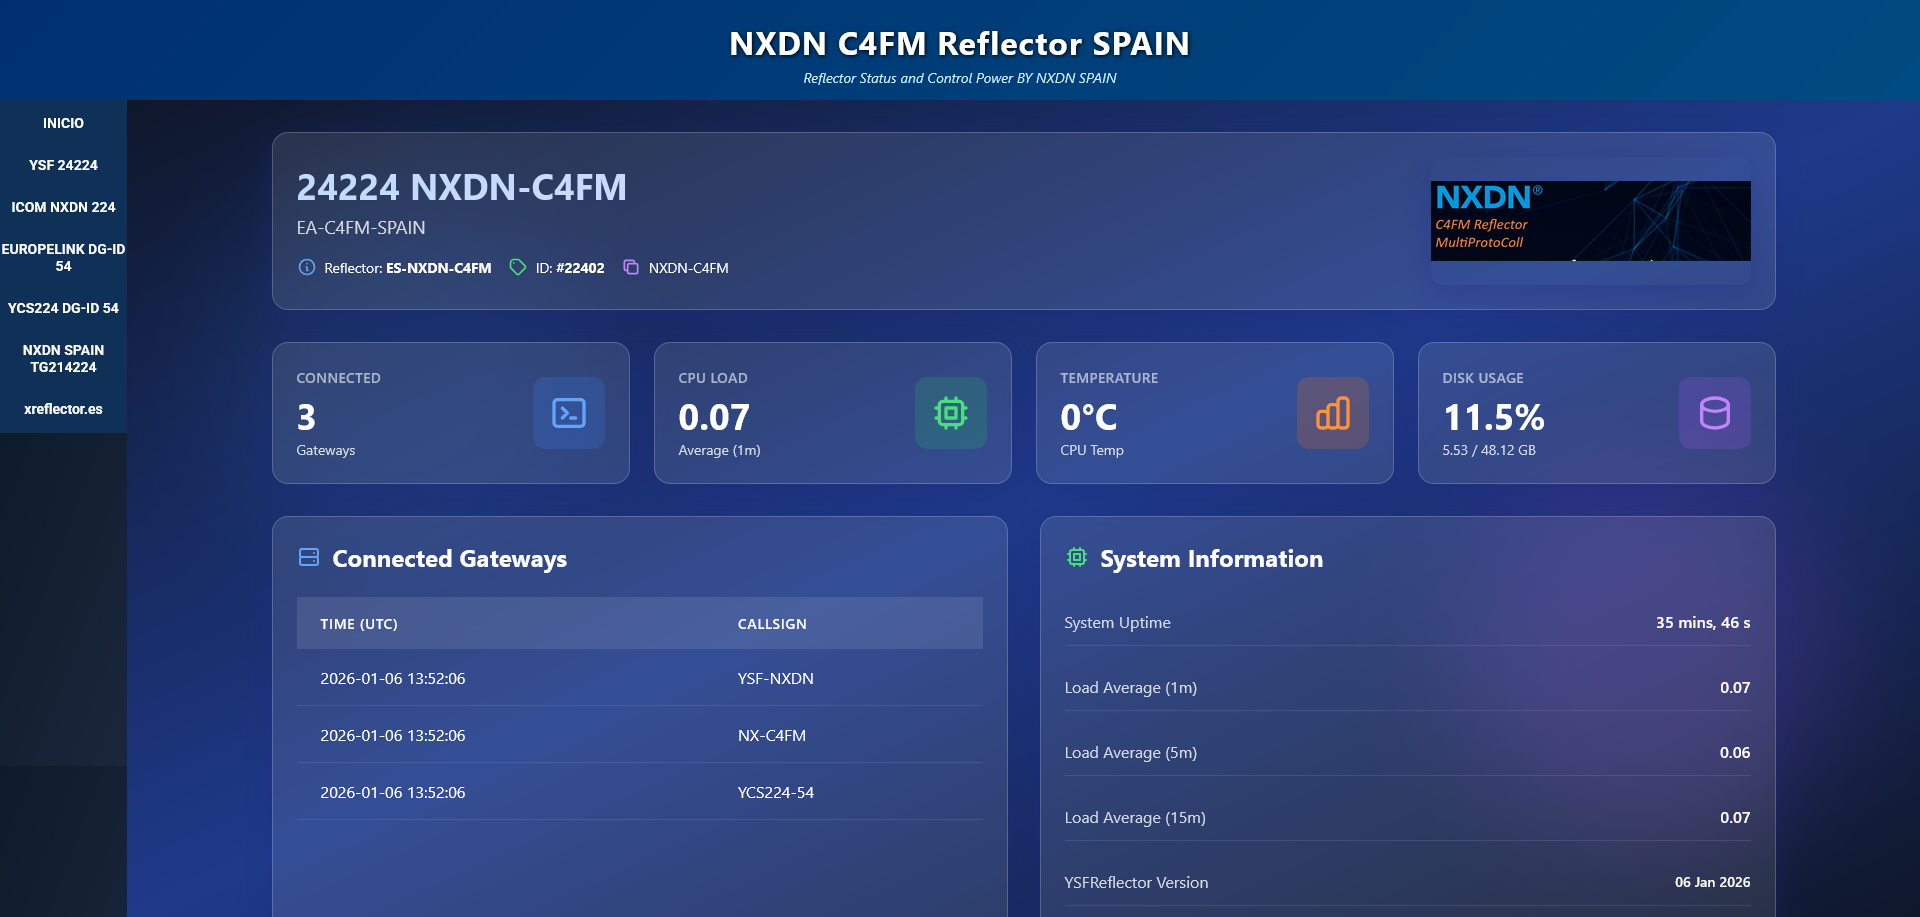Click the orange temperature chart icon

[1332, 413]
